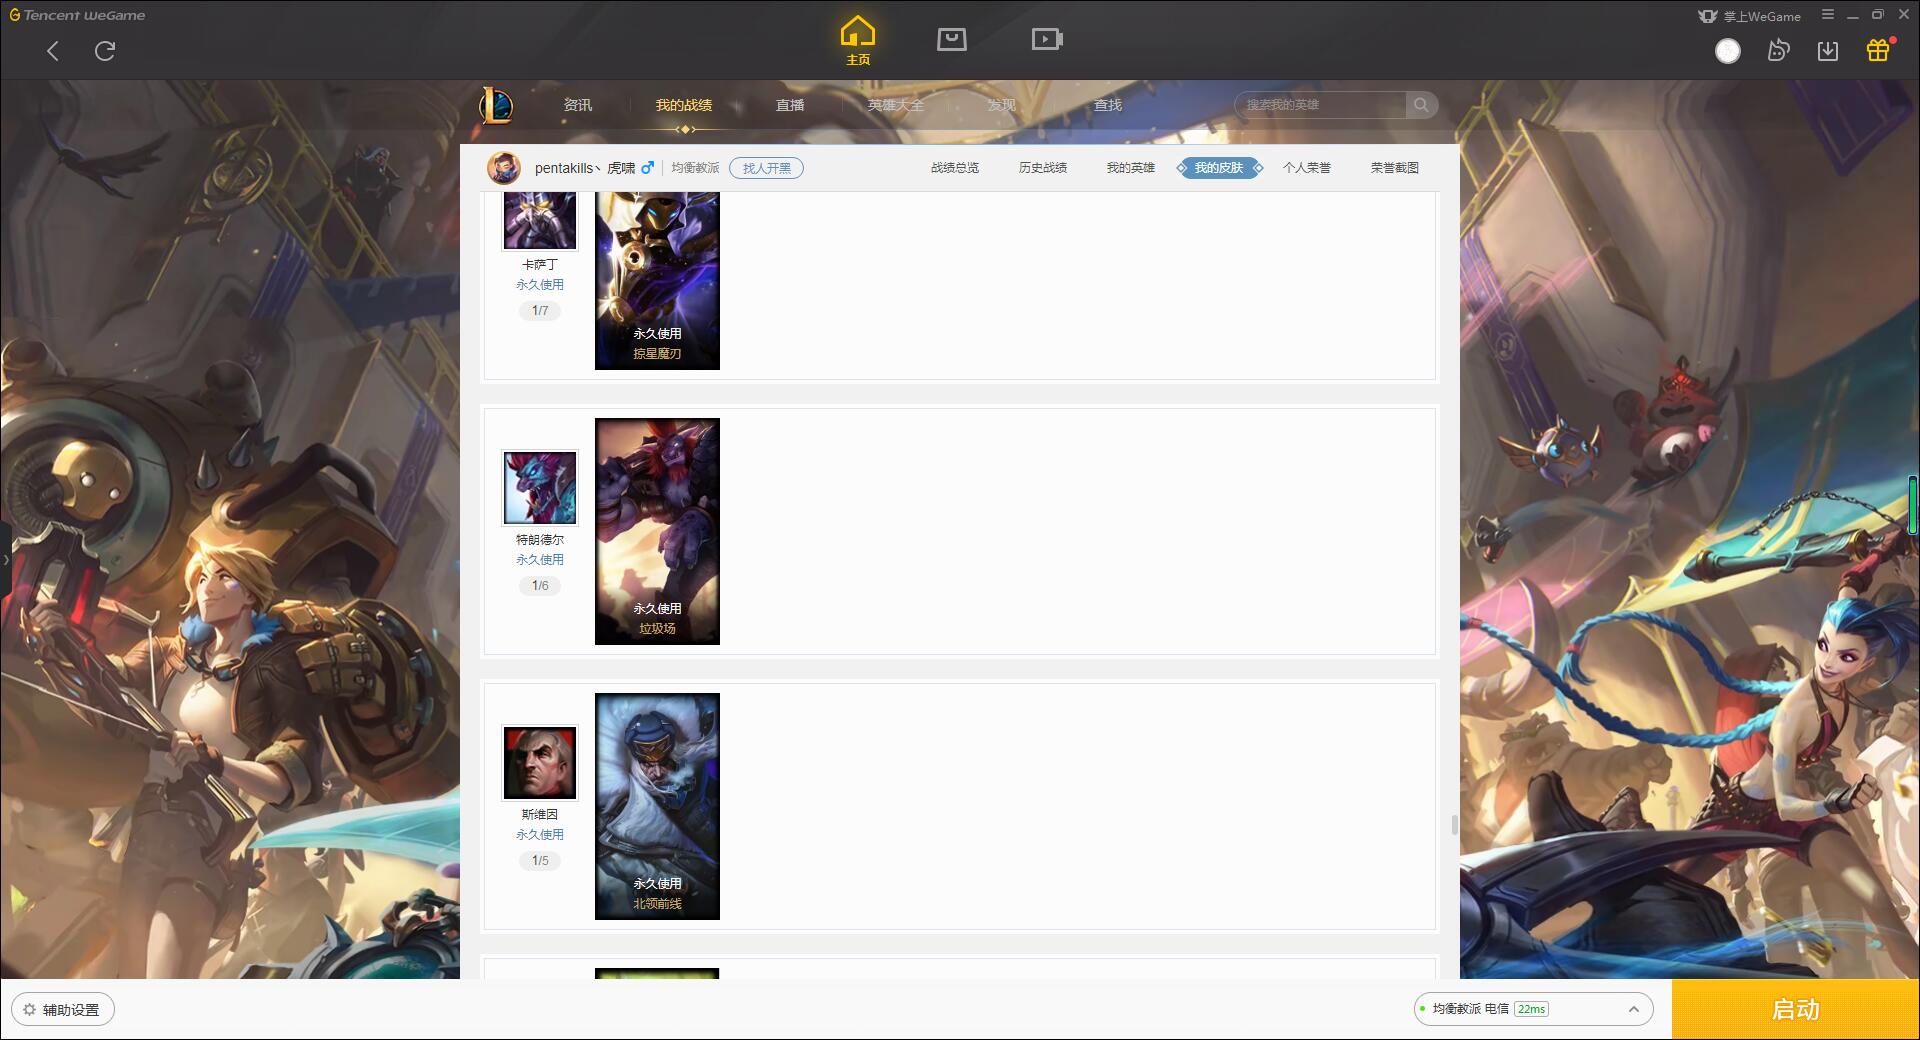
Task: Click the Tencent WeGame logo
Action: [78, 15]
